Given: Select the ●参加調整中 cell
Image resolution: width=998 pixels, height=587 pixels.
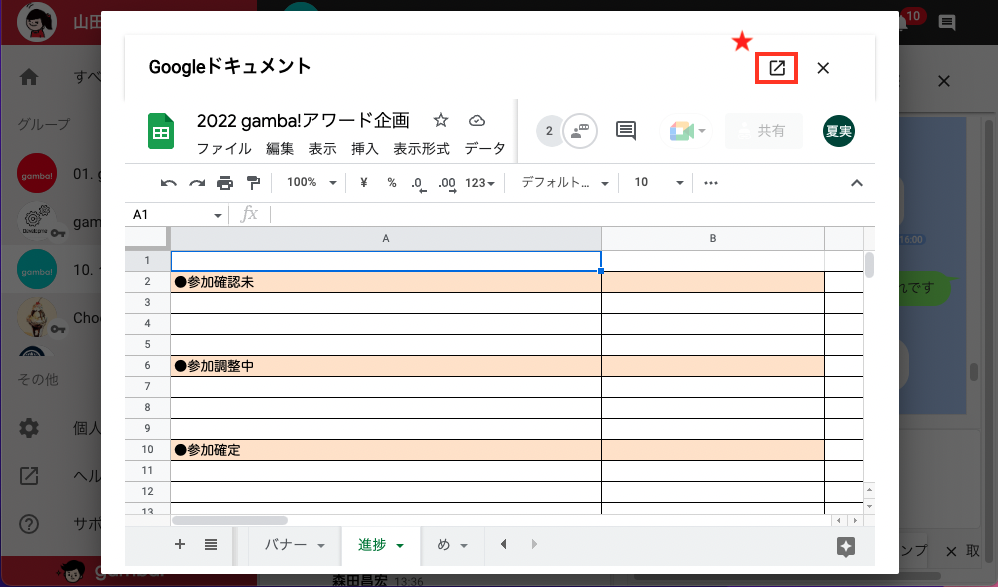Looking at the screenshot, I should (x=386, y=366).
